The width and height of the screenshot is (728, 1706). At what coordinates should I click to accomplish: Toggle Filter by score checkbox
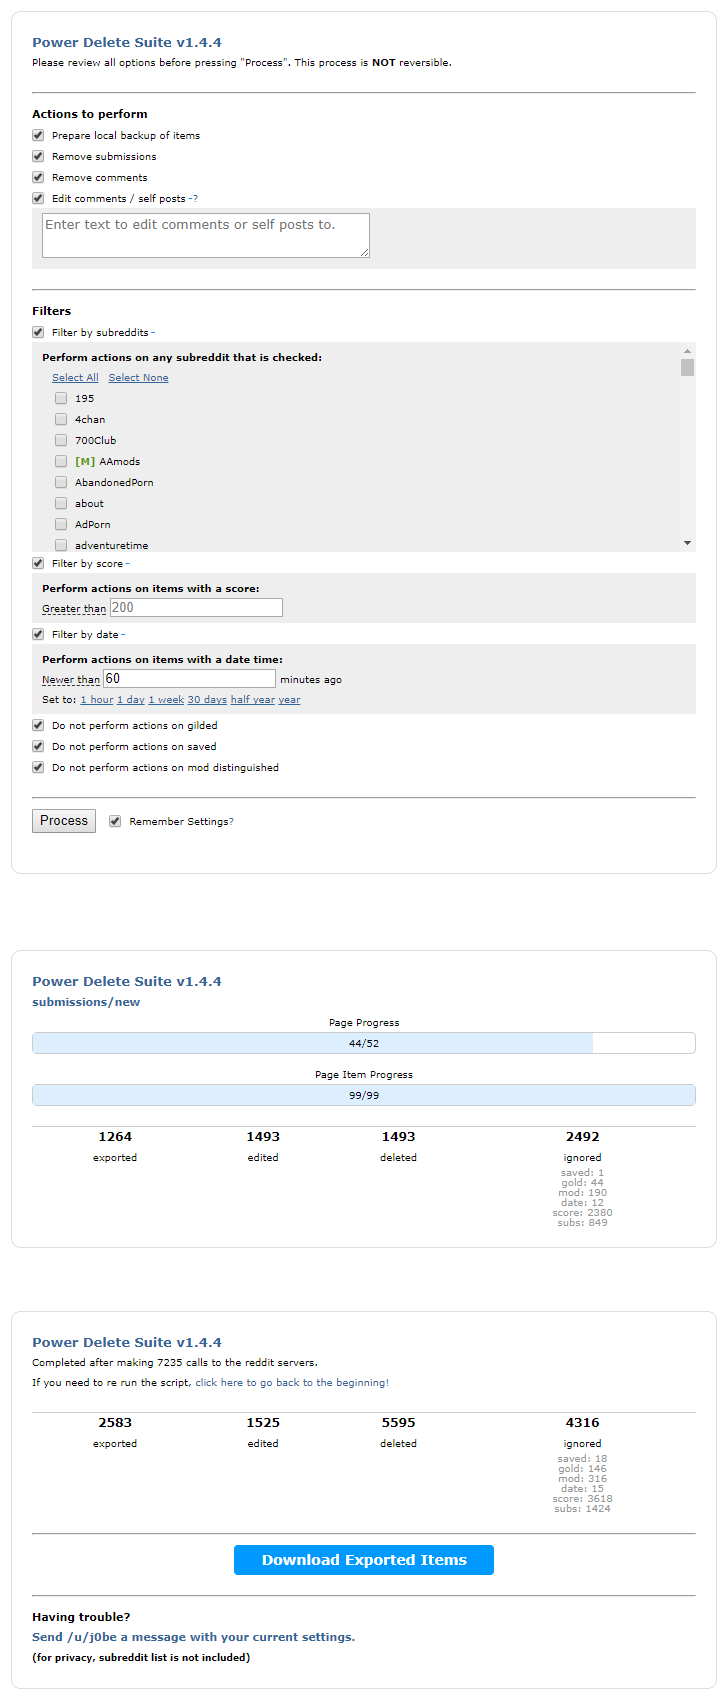point(38,563)
